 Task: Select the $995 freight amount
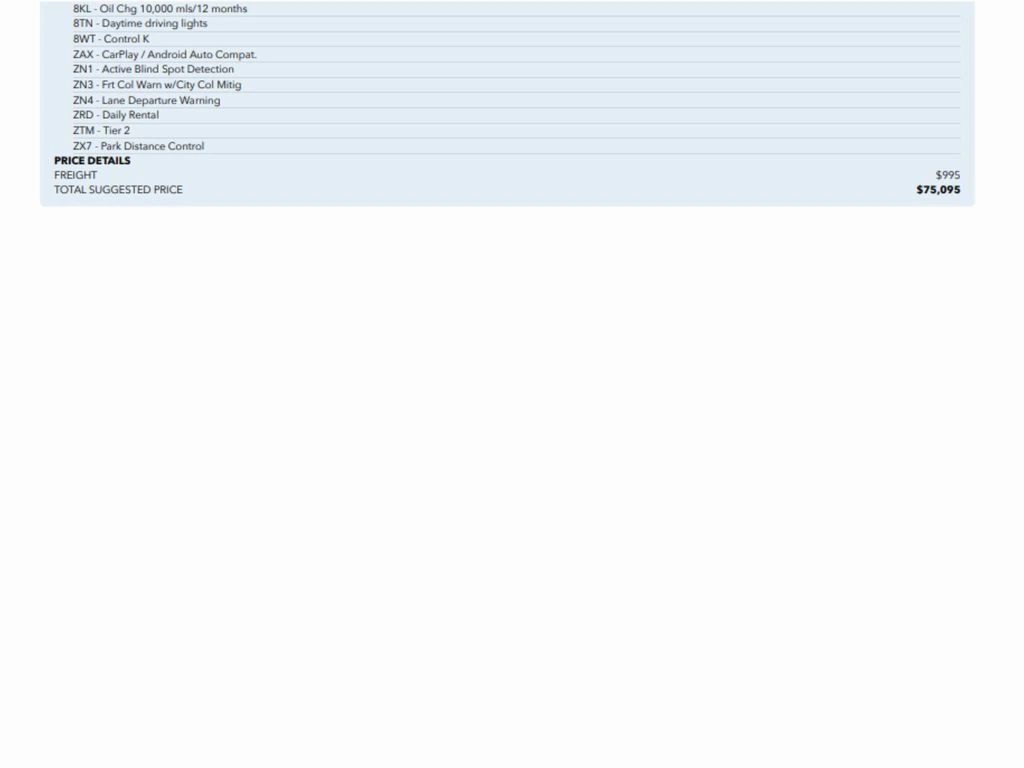pos(947,175)
